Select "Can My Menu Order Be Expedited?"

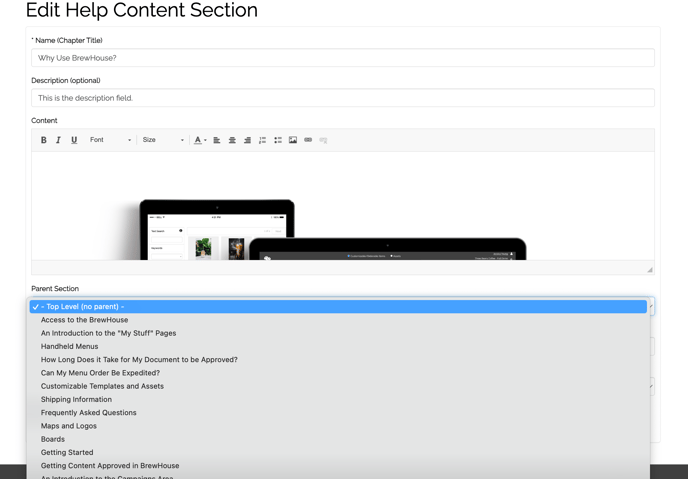tap(338, 373)
